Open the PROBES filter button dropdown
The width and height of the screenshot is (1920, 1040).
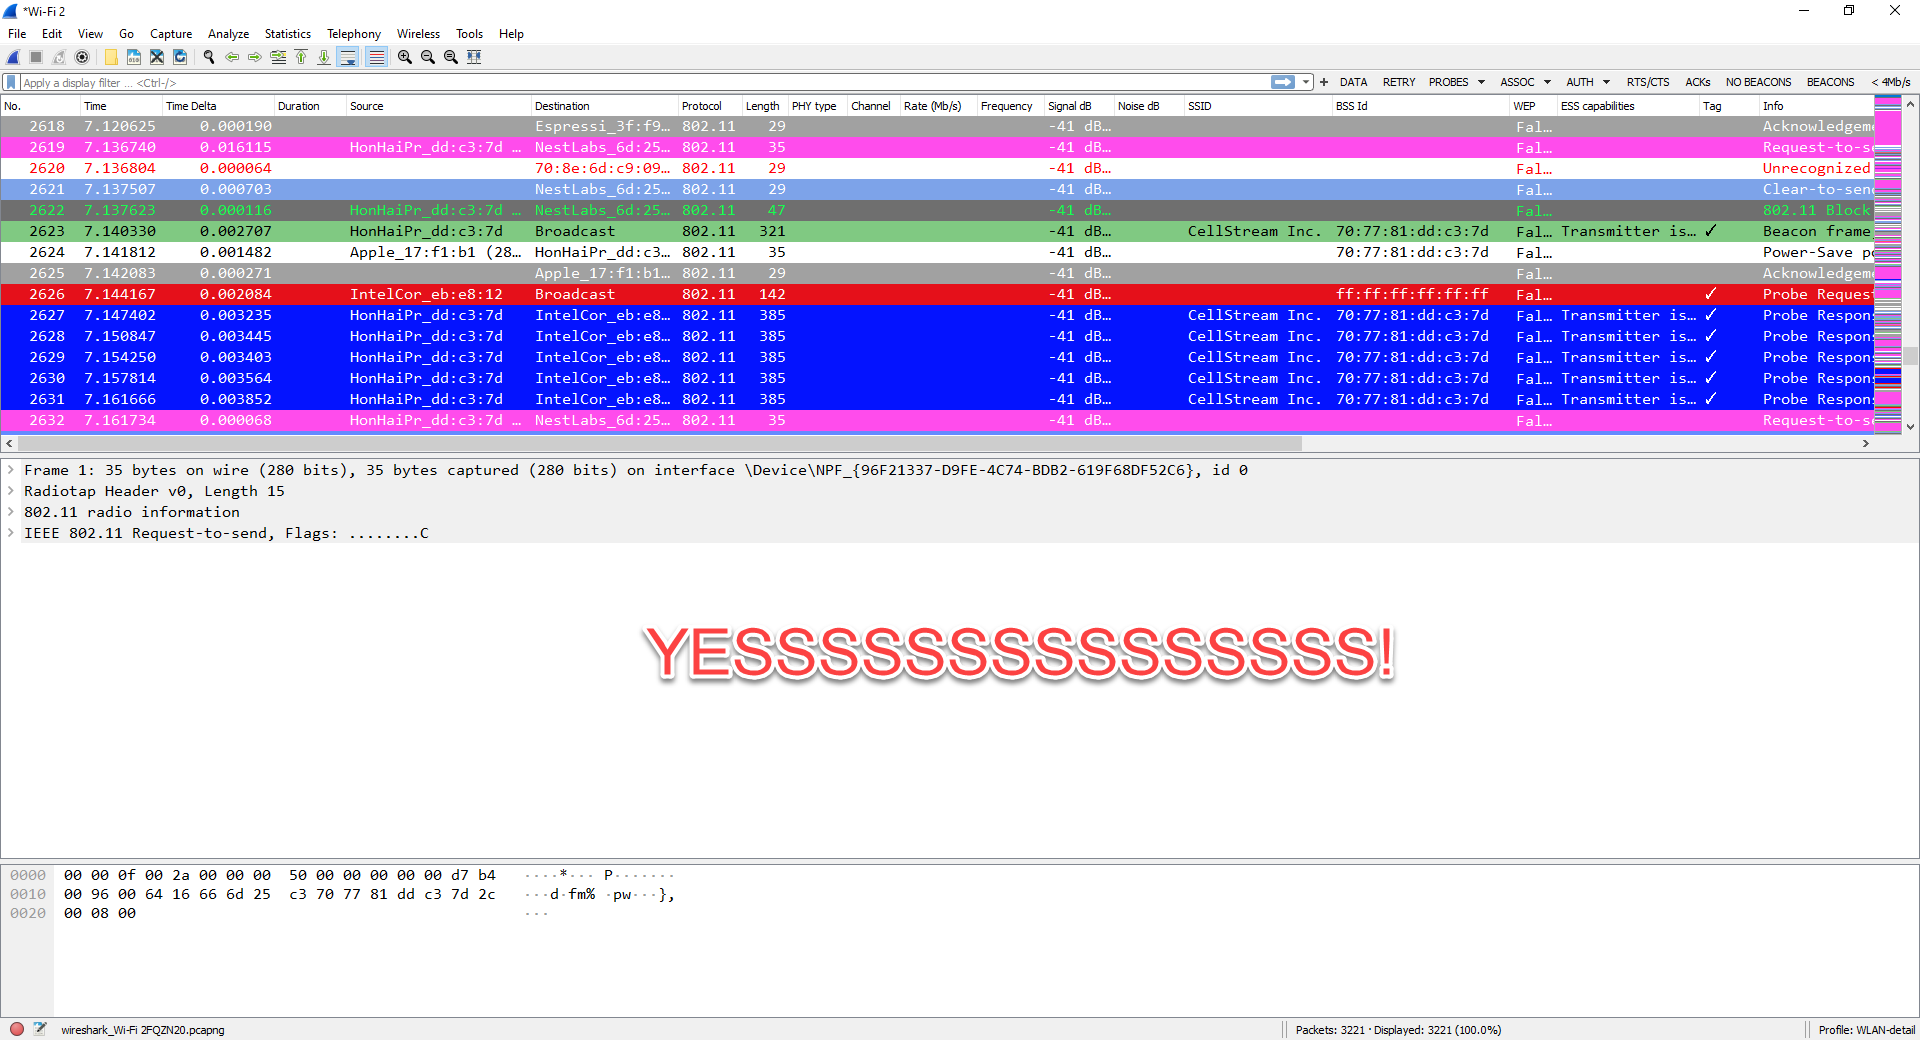1481,82
